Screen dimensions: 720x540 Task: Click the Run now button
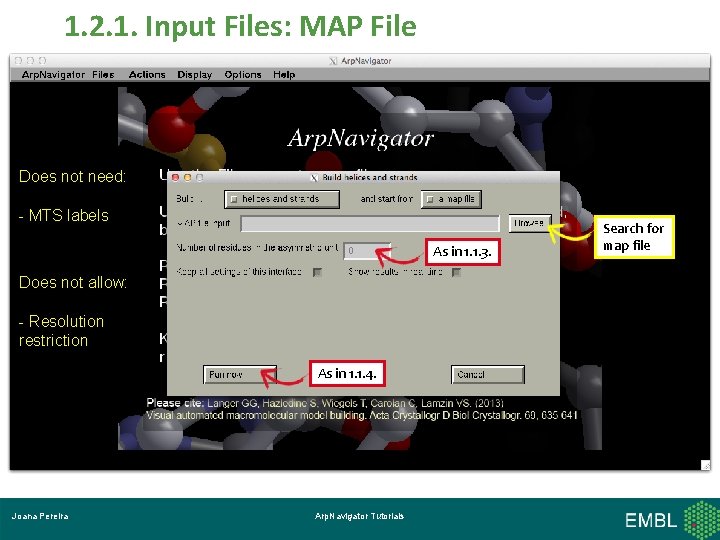click(240, 374)
